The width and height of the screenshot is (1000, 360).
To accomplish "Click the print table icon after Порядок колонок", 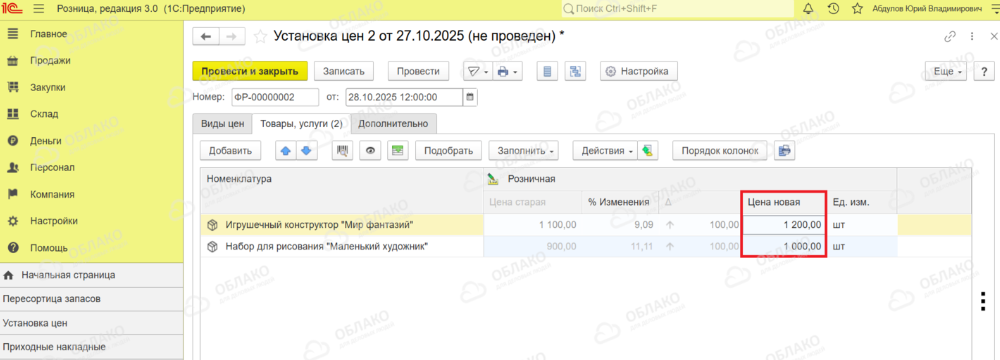I will click(785, 151).
